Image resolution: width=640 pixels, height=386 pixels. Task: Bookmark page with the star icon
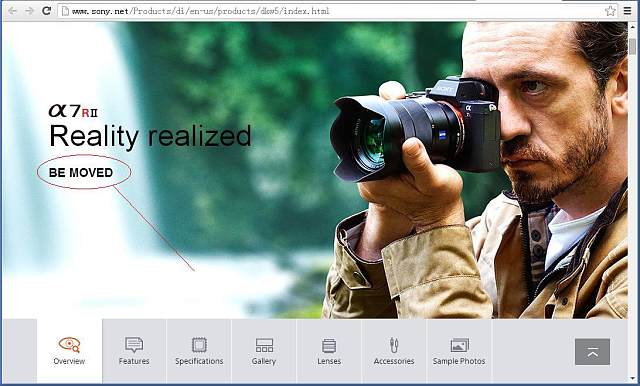coord(610,11)
